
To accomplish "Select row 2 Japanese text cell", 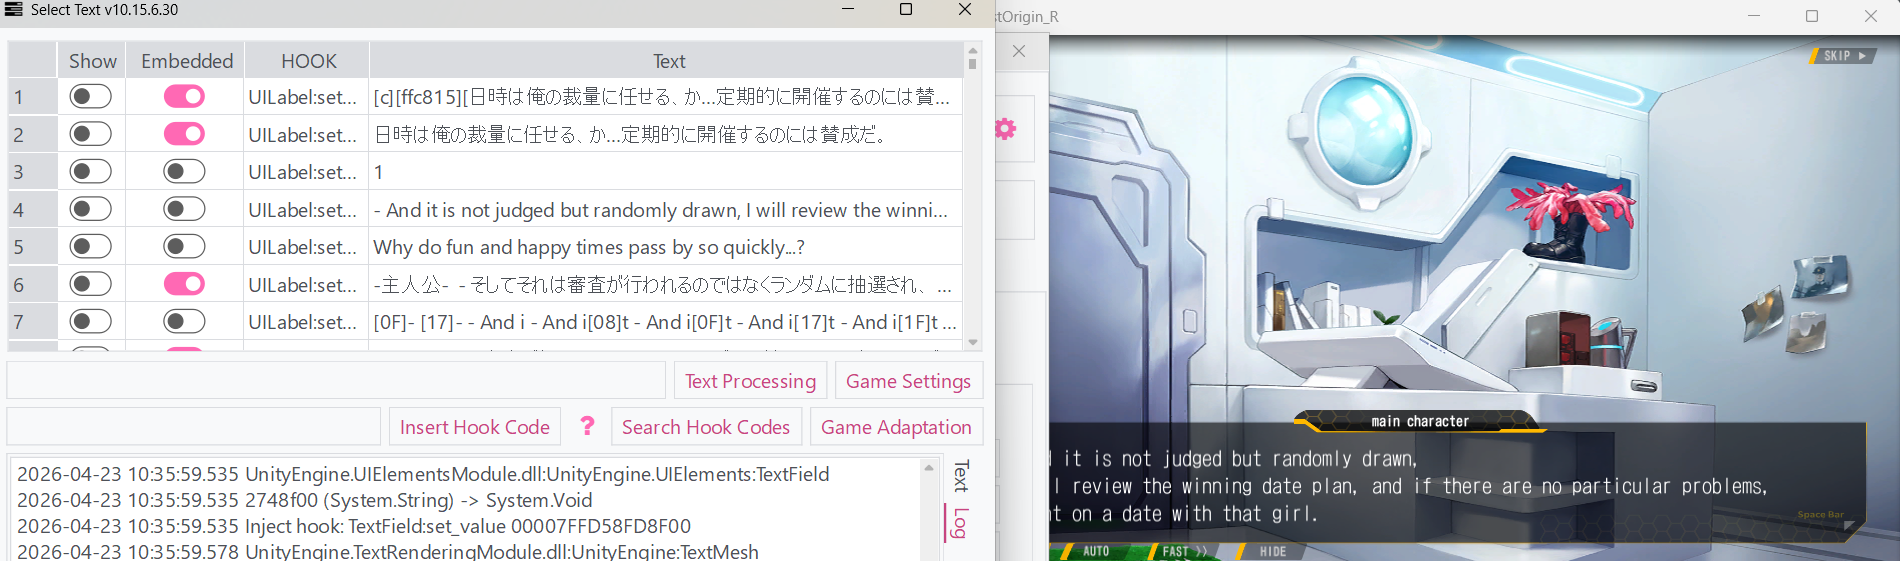I will tap(666, 134).
